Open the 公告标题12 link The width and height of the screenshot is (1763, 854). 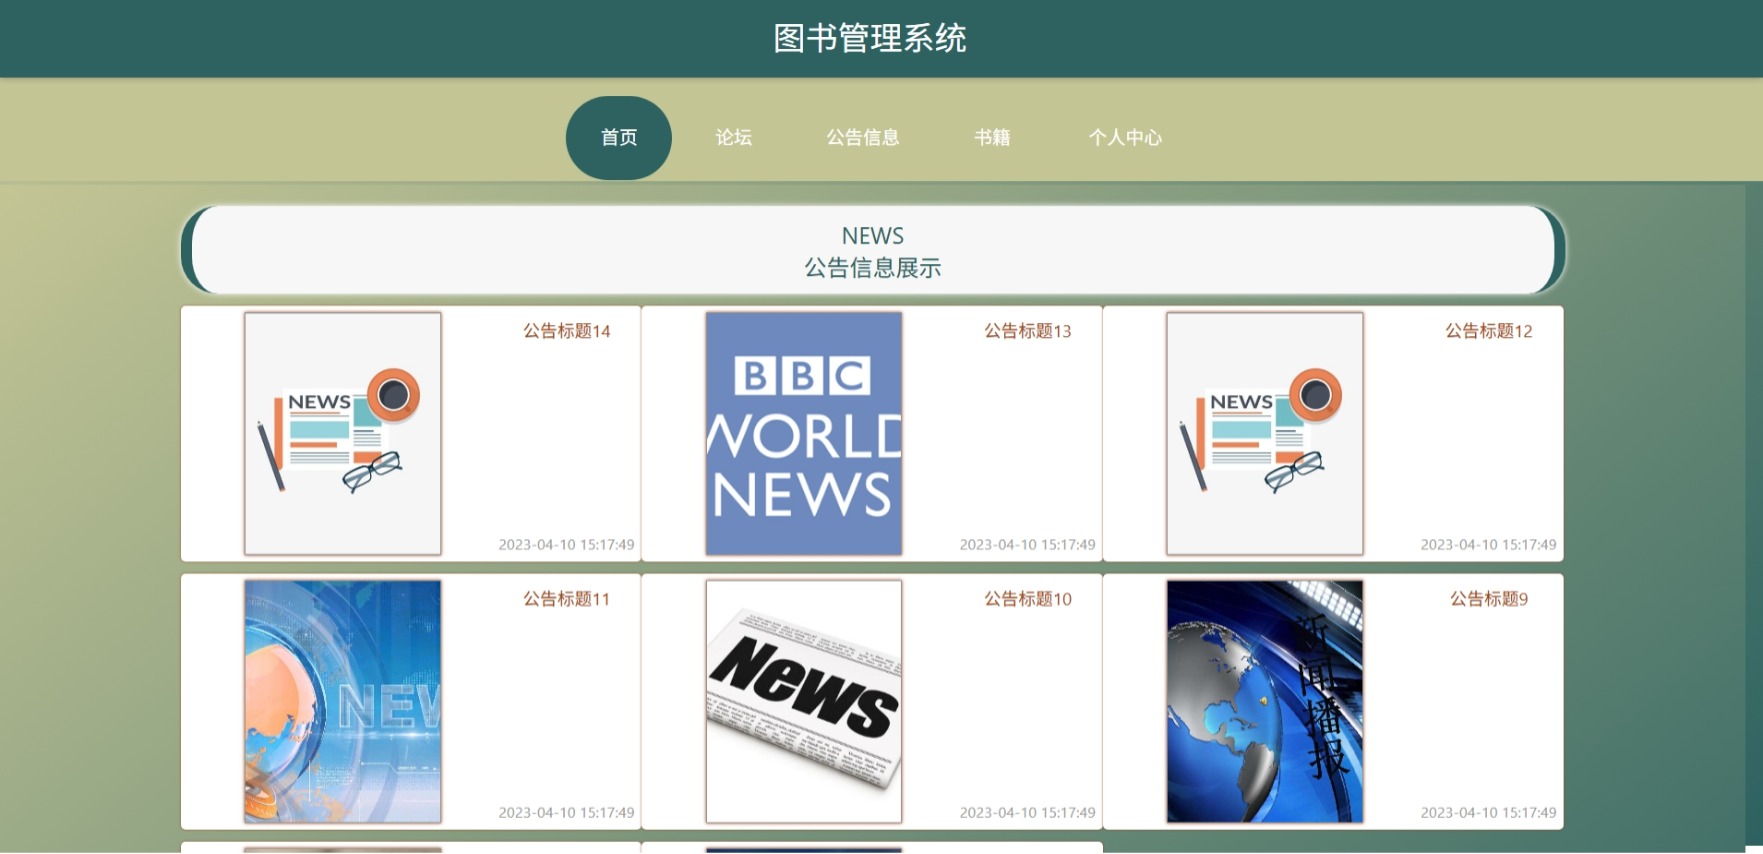(x=1489, y=331)
